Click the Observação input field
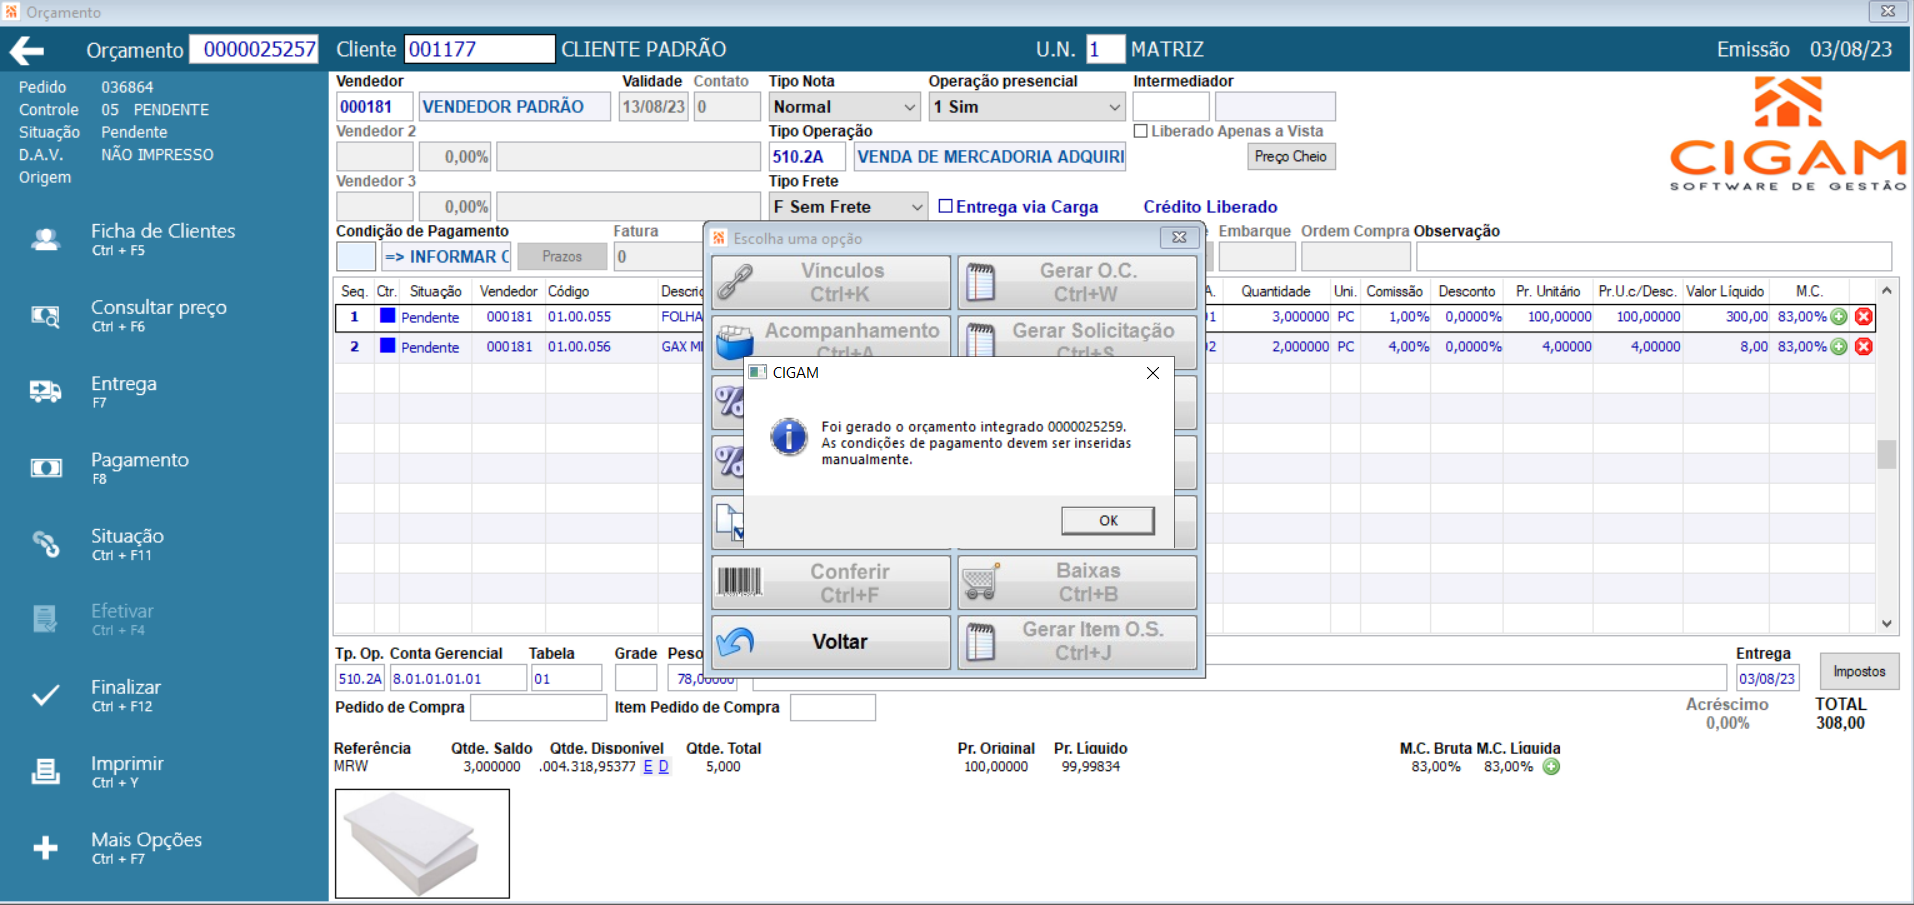 coord(1654,257)
